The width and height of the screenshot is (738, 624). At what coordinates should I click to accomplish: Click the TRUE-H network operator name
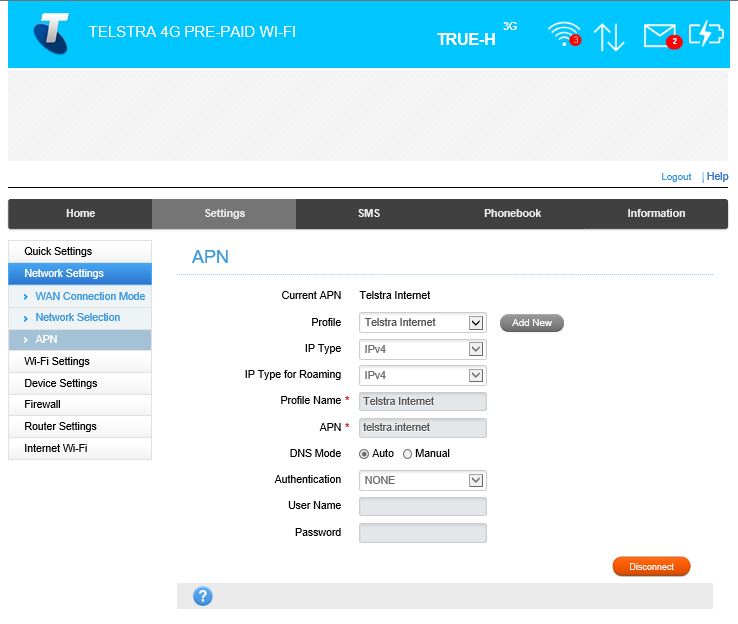click(x=466, y=40)
